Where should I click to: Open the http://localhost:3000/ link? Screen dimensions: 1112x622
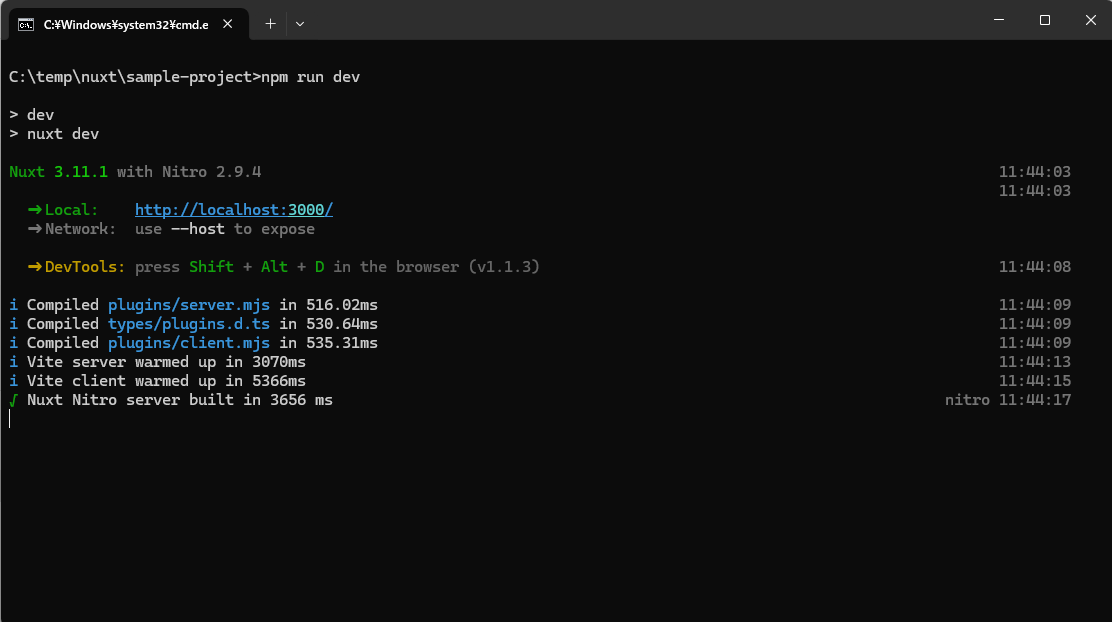click(233, 210)
